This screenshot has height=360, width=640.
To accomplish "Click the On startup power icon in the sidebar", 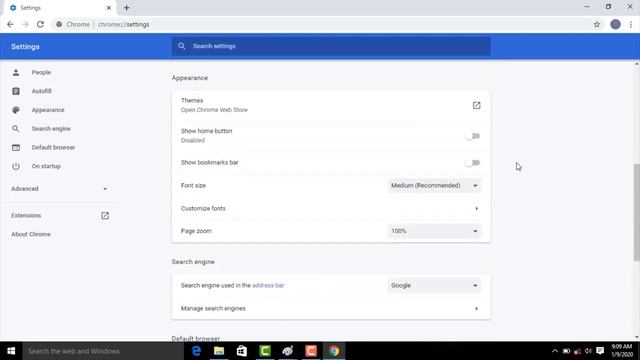I will click(16, 166).
